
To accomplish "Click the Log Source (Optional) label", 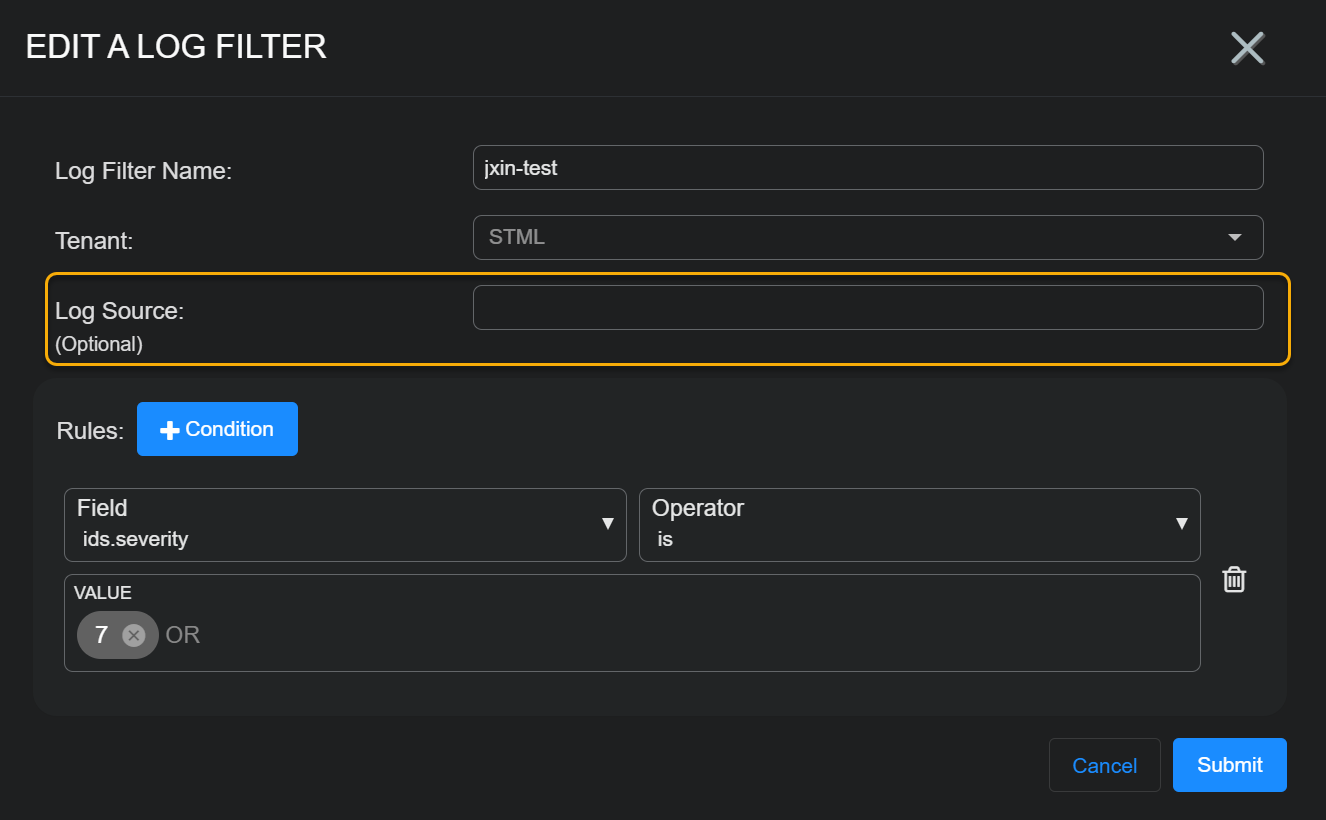I will 119,311.
